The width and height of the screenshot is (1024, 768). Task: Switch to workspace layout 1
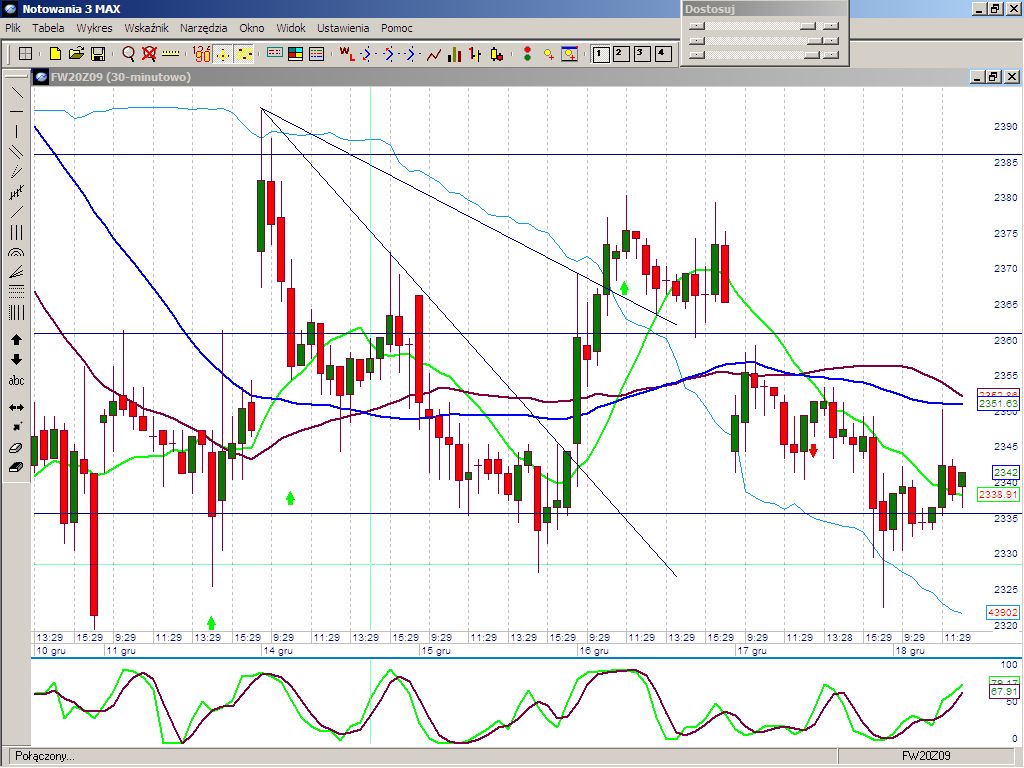tap(601, 54)
